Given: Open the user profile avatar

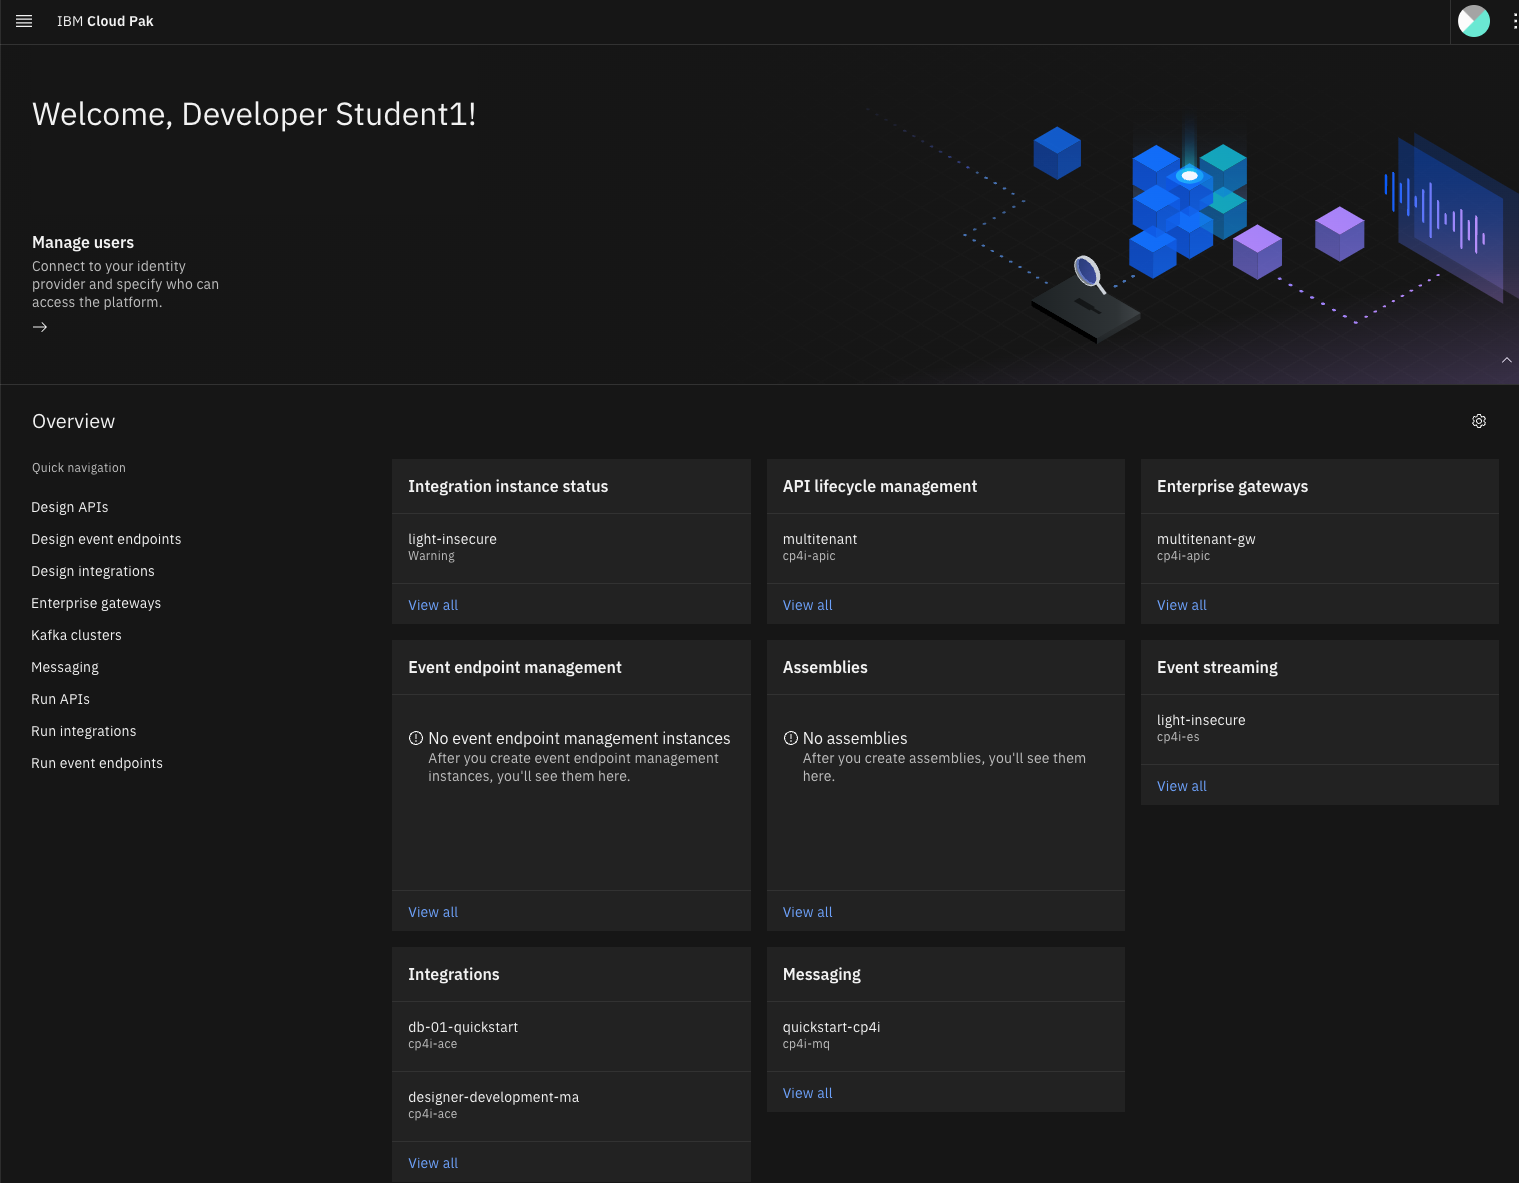Looking at the screenshot, I should pyautogui.click(x=1474, y=21).
